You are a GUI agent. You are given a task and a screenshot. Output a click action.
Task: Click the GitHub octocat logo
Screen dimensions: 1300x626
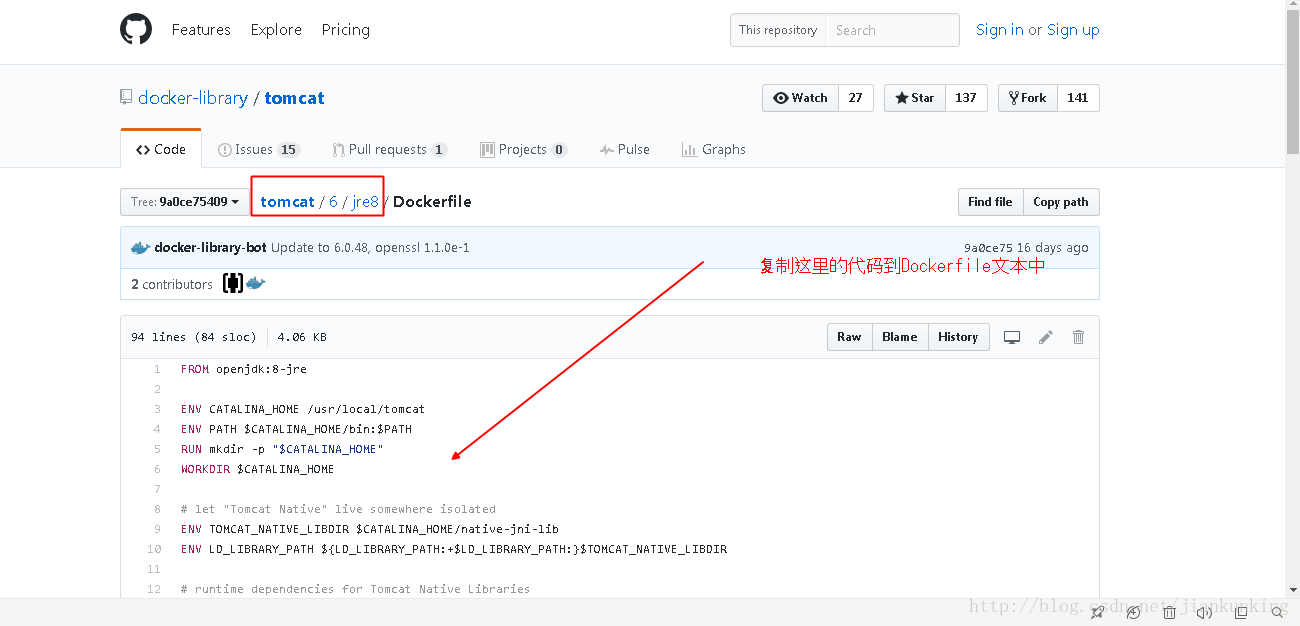(x=136, y=29)
